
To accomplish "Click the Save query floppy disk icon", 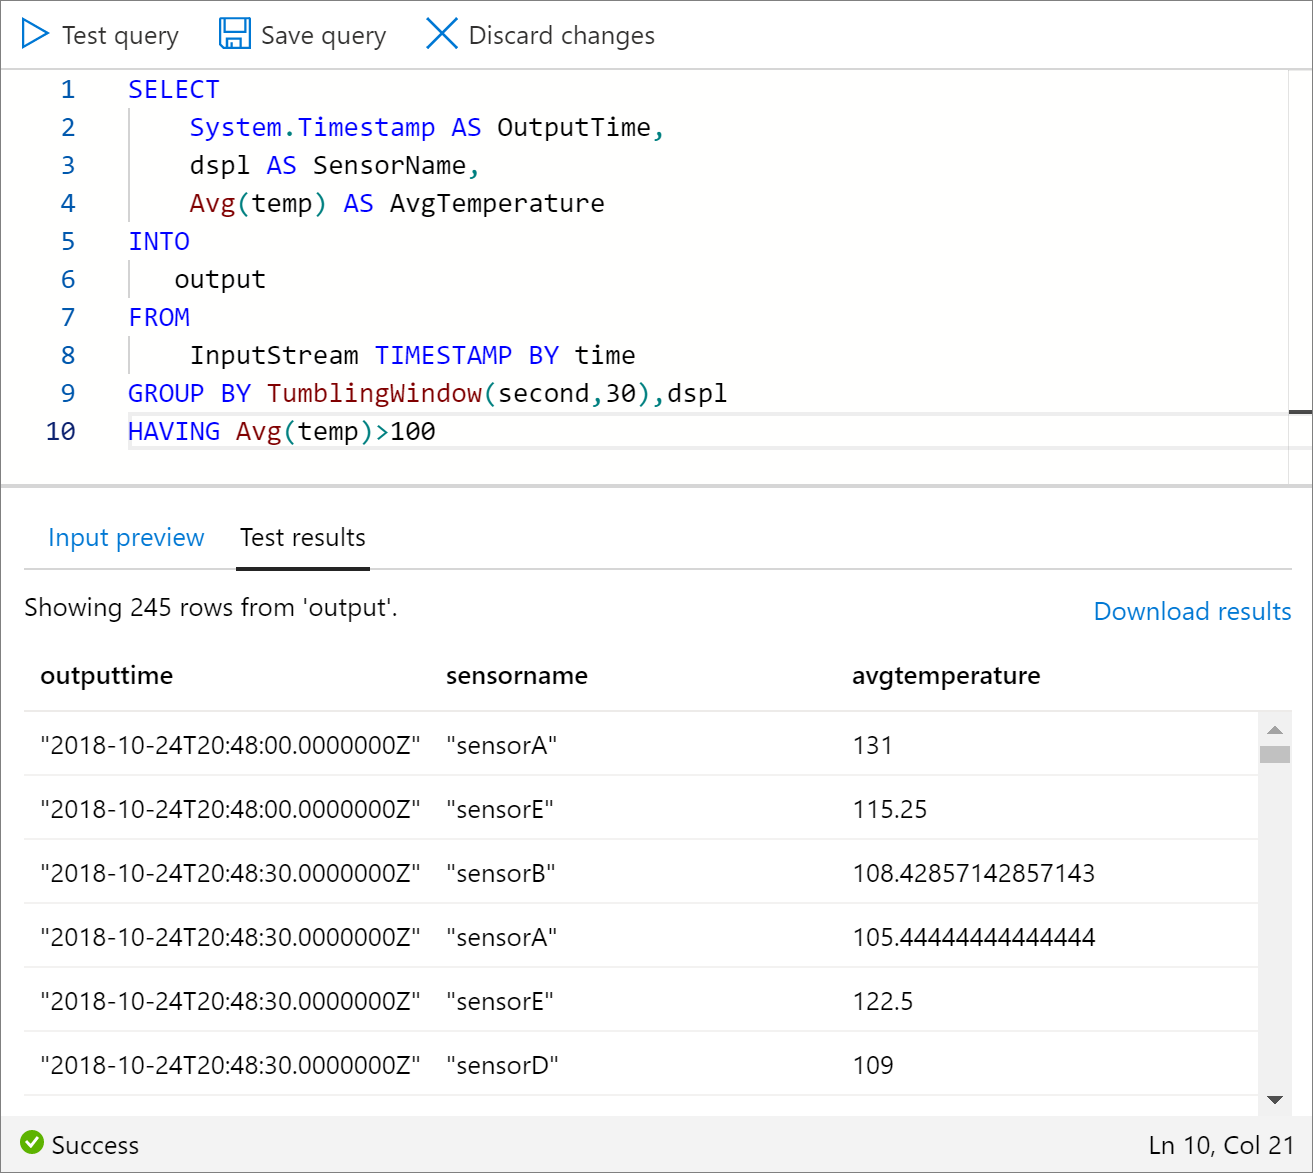I will 235,34.
